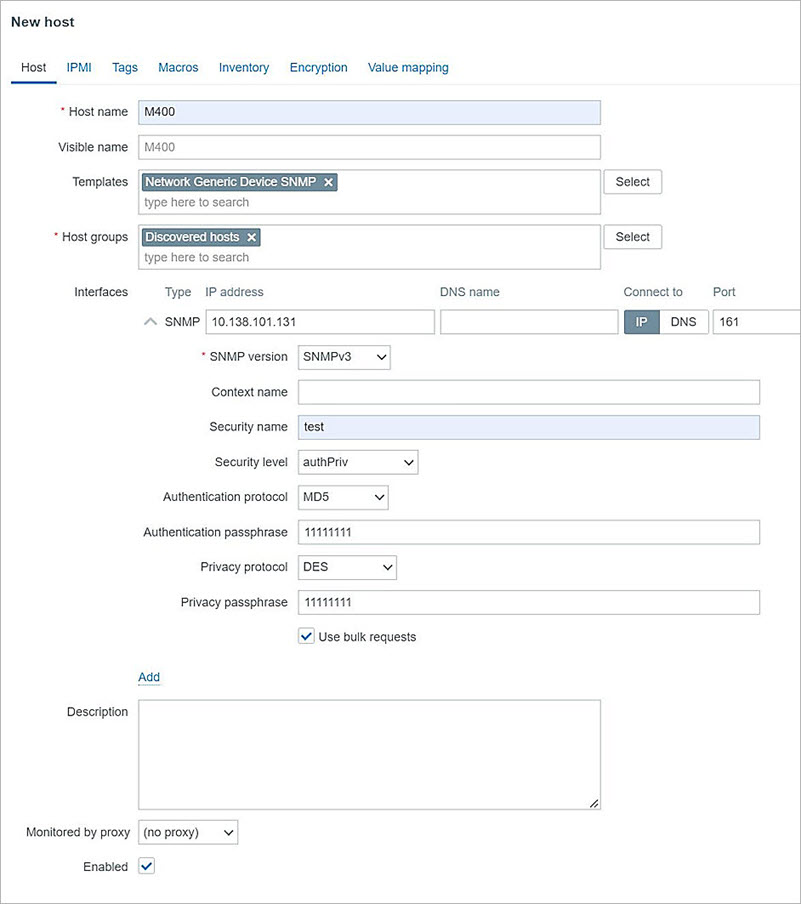Click Select next to Host groups
The image size is (801, 904).
[632, 237]
